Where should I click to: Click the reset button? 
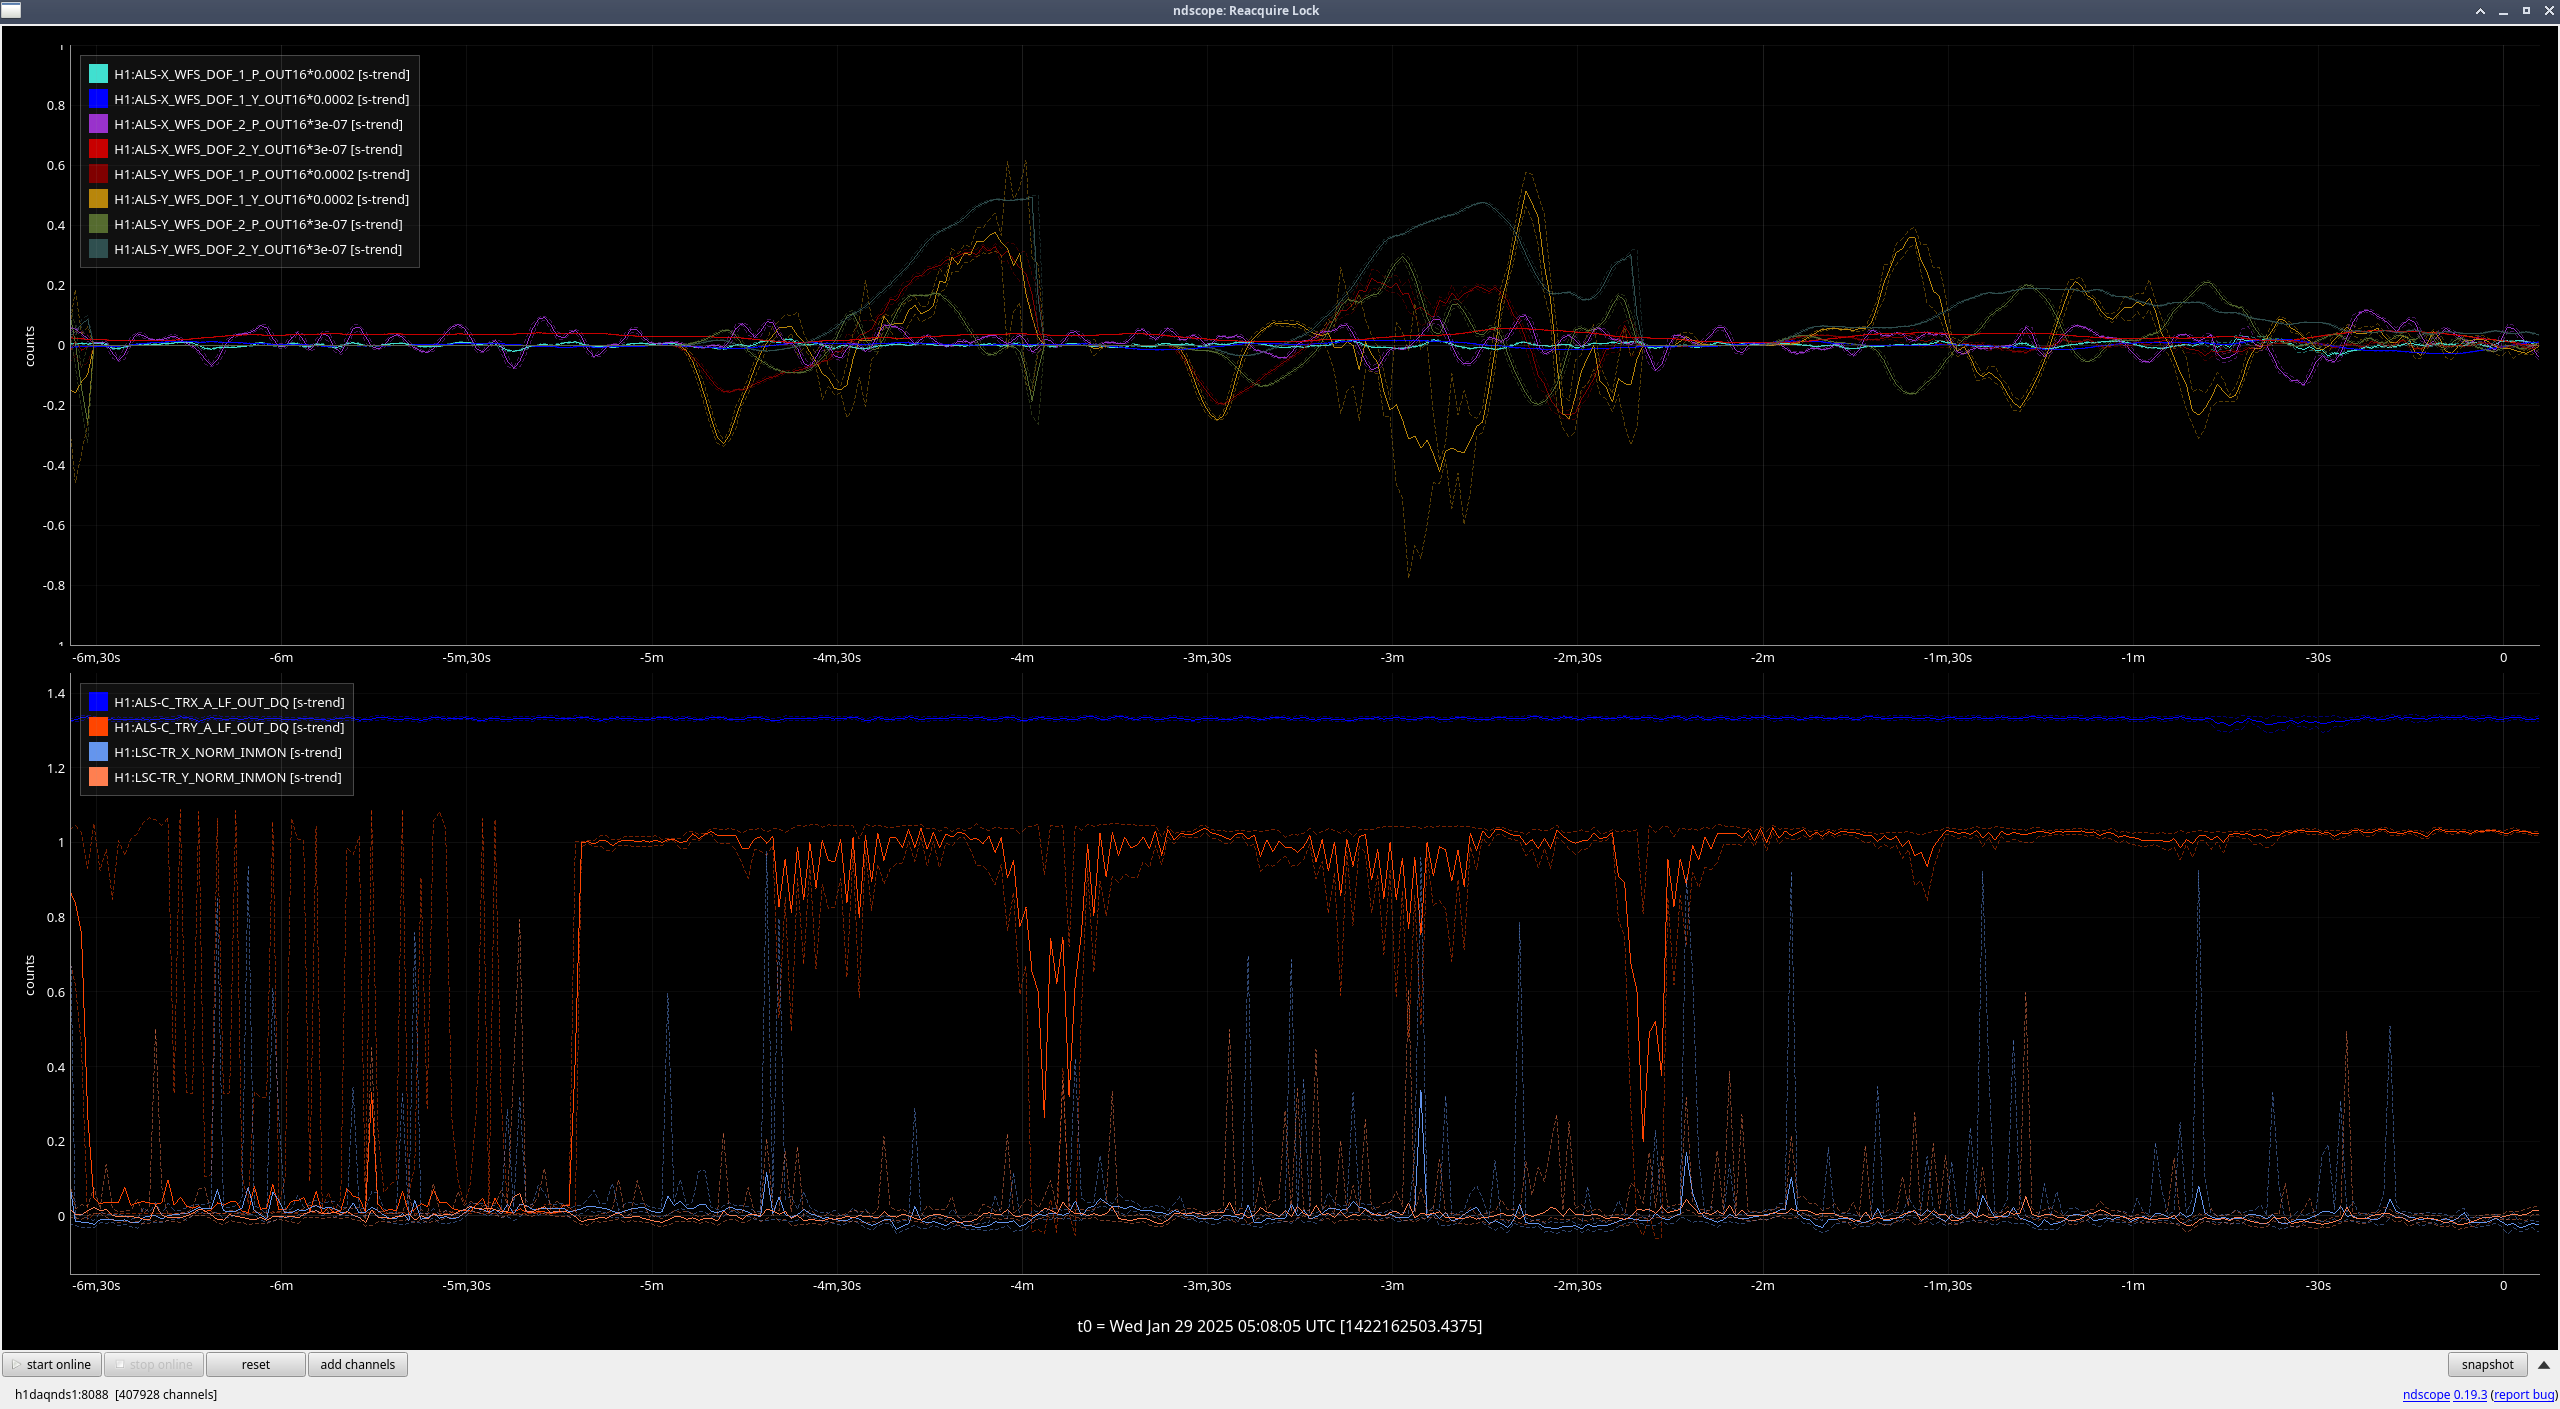256,1364
